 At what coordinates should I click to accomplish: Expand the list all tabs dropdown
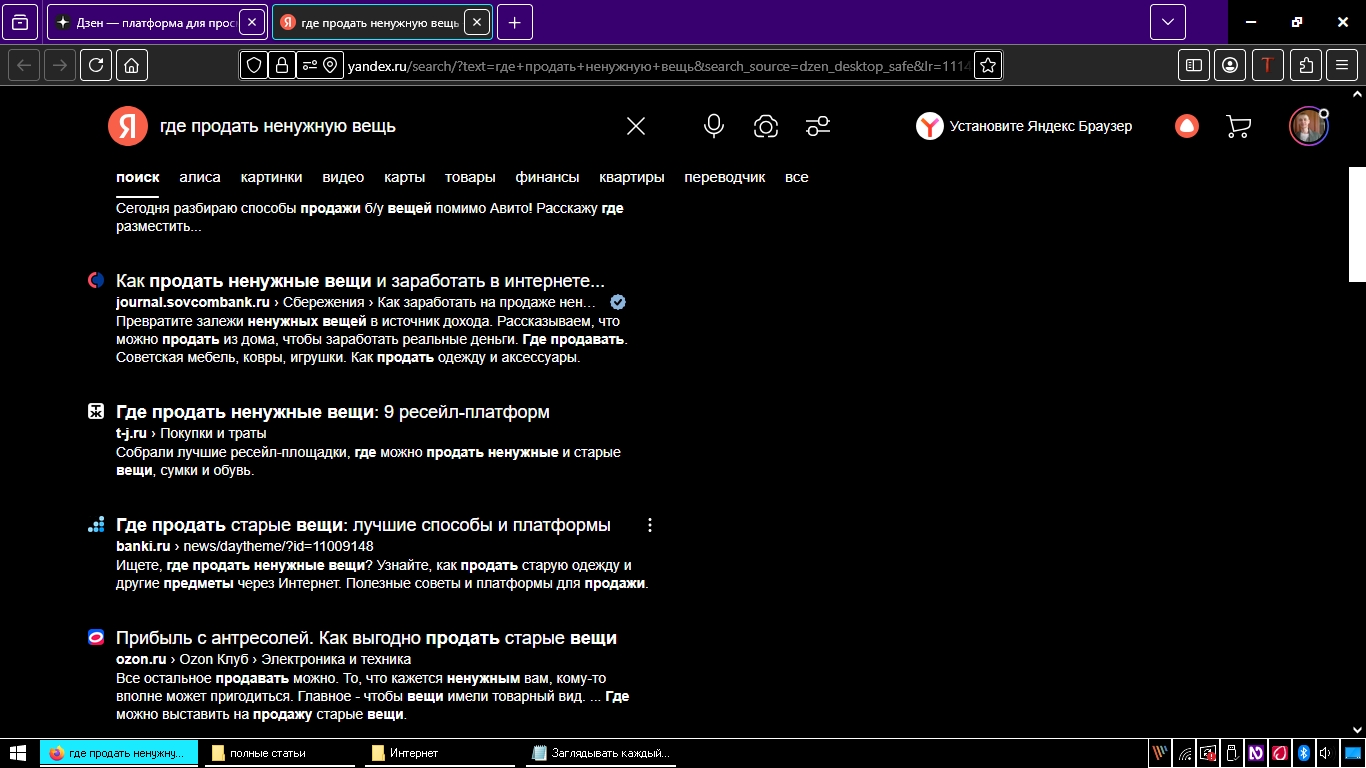[x=1167, y=22]
